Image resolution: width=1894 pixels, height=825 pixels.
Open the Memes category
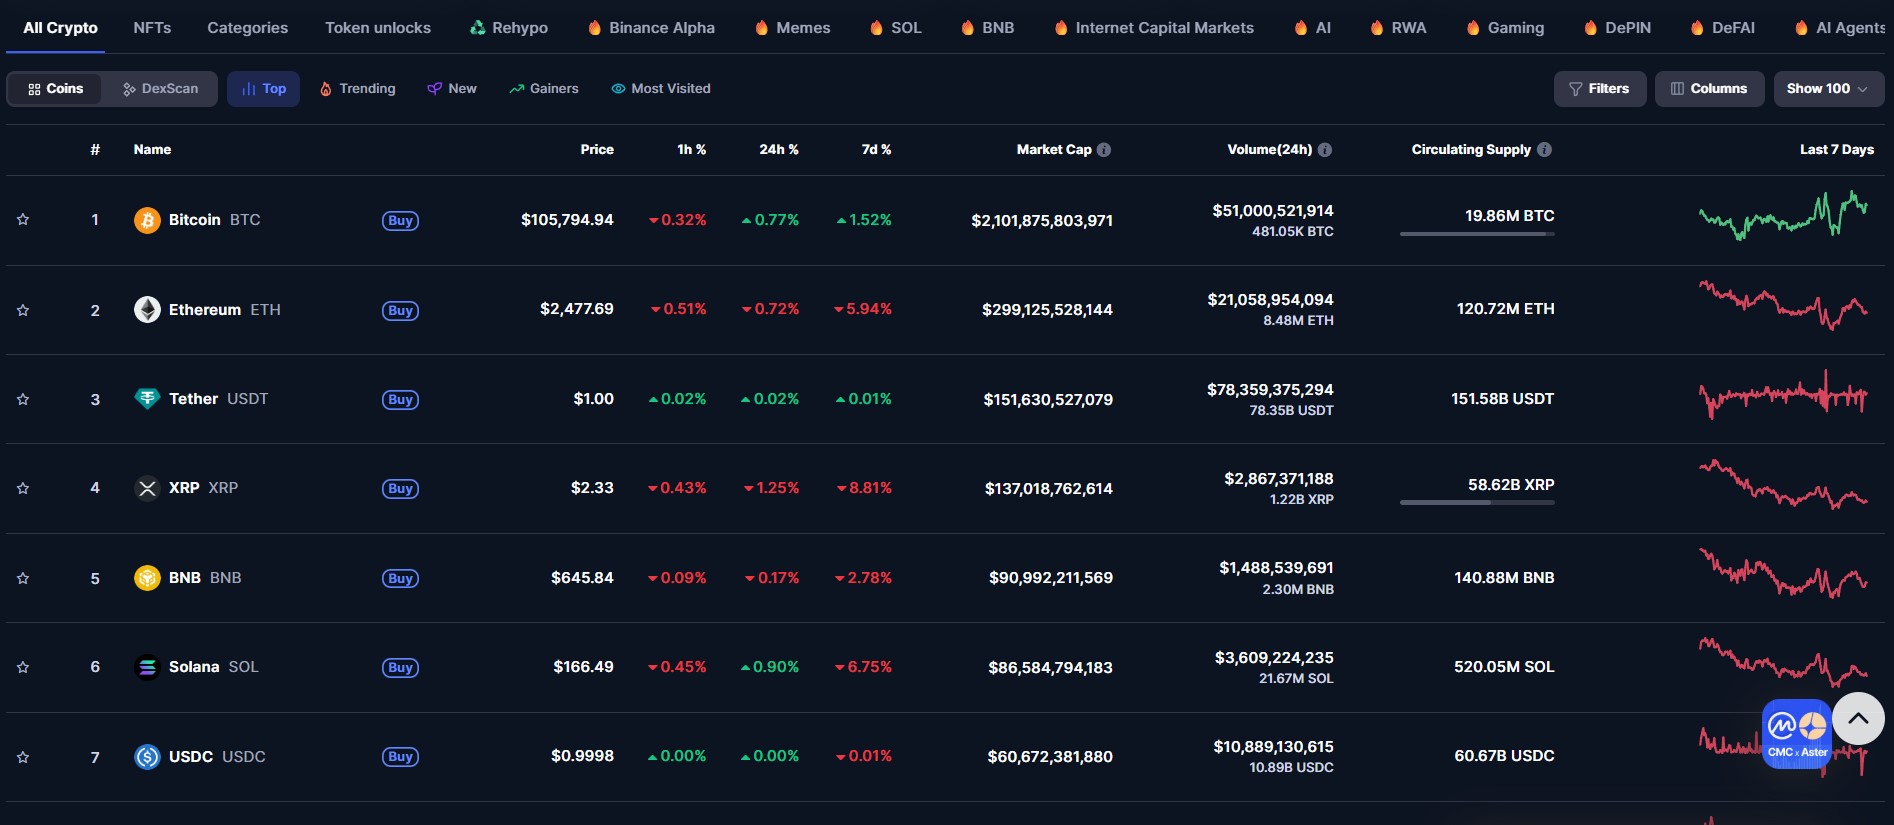click(792, 28)
